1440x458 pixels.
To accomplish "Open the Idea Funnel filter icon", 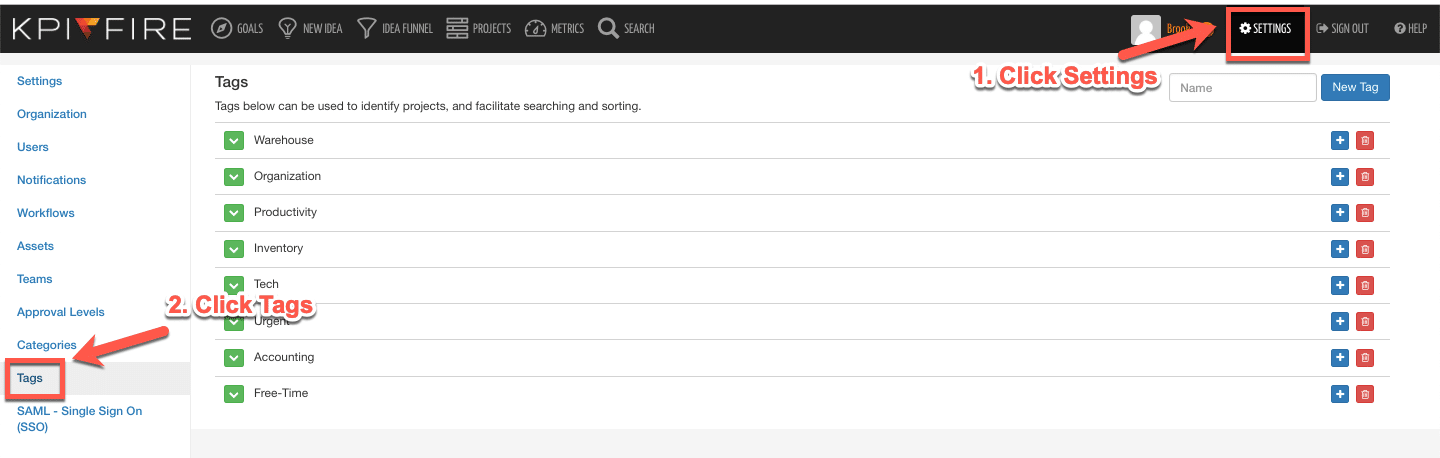I will (x=367, y=28).
